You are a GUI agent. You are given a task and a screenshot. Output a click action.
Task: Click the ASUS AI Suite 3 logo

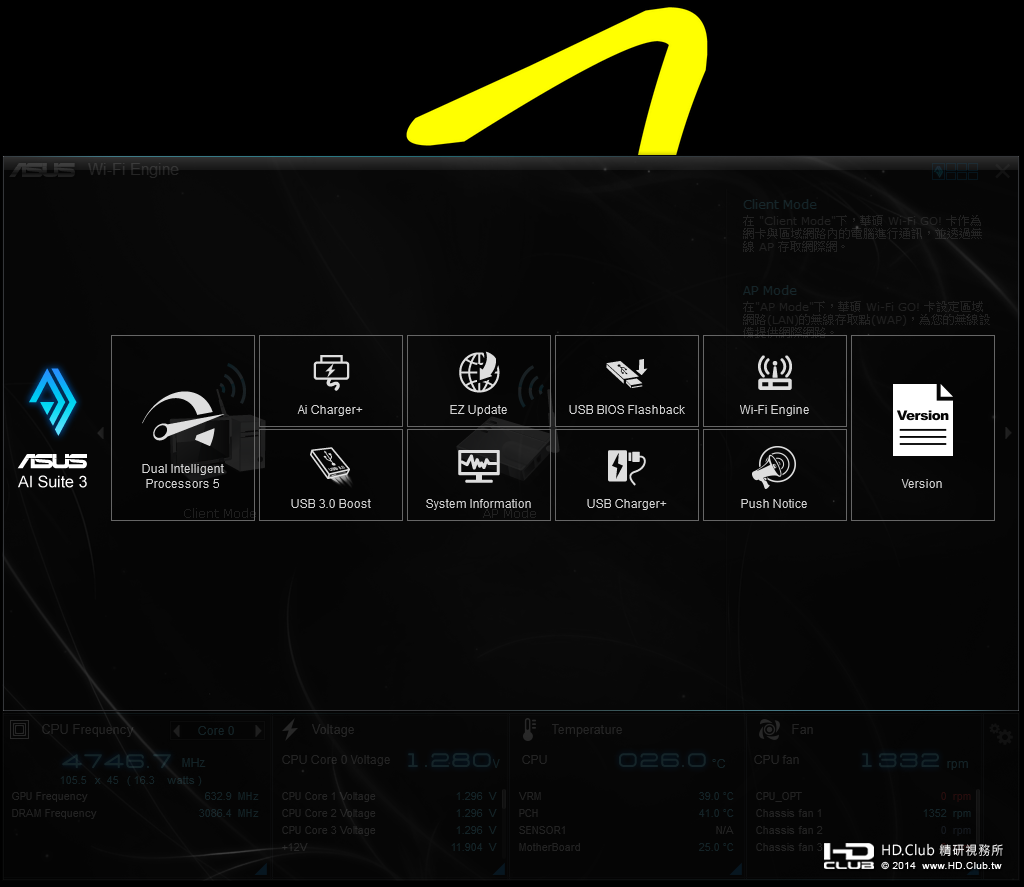point(52,428)
